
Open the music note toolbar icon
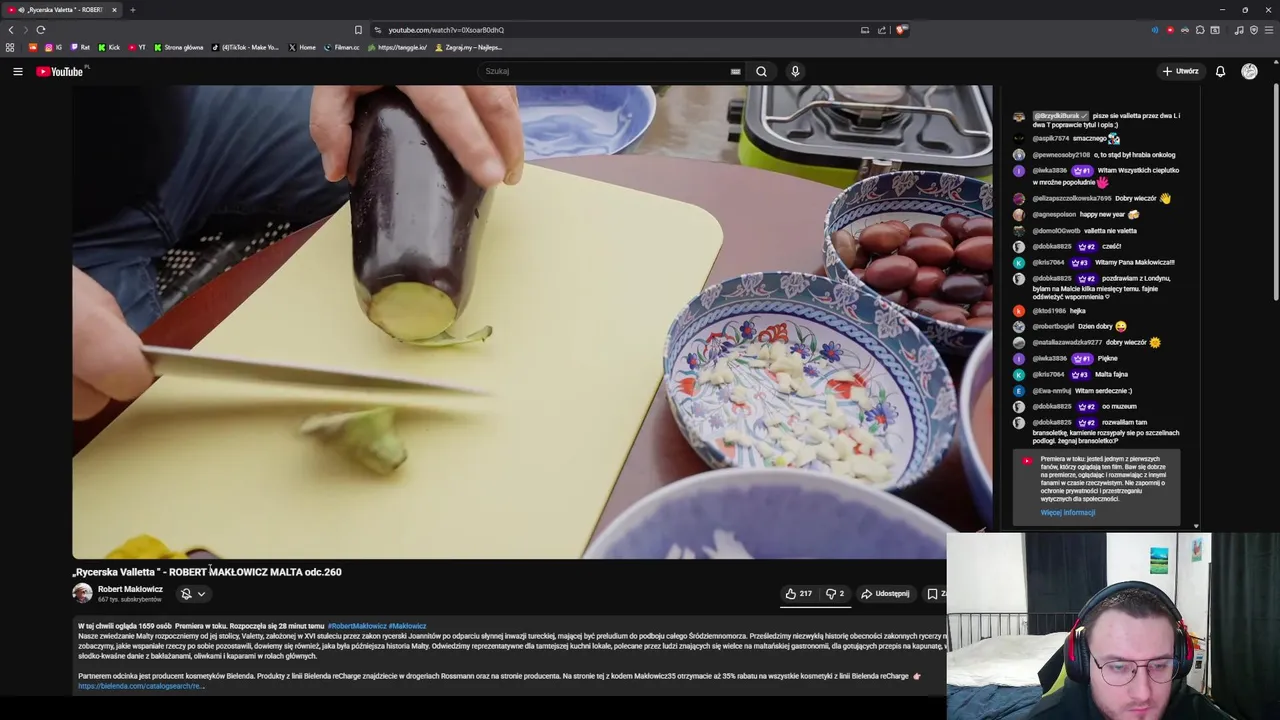click(x=1239, y=30)
